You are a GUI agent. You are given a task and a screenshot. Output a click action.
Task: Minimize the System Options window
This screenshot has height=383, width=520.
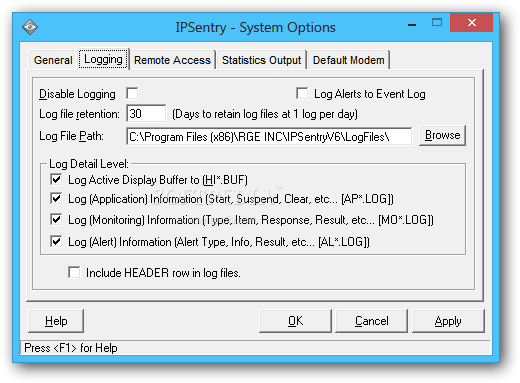point(412,23)
